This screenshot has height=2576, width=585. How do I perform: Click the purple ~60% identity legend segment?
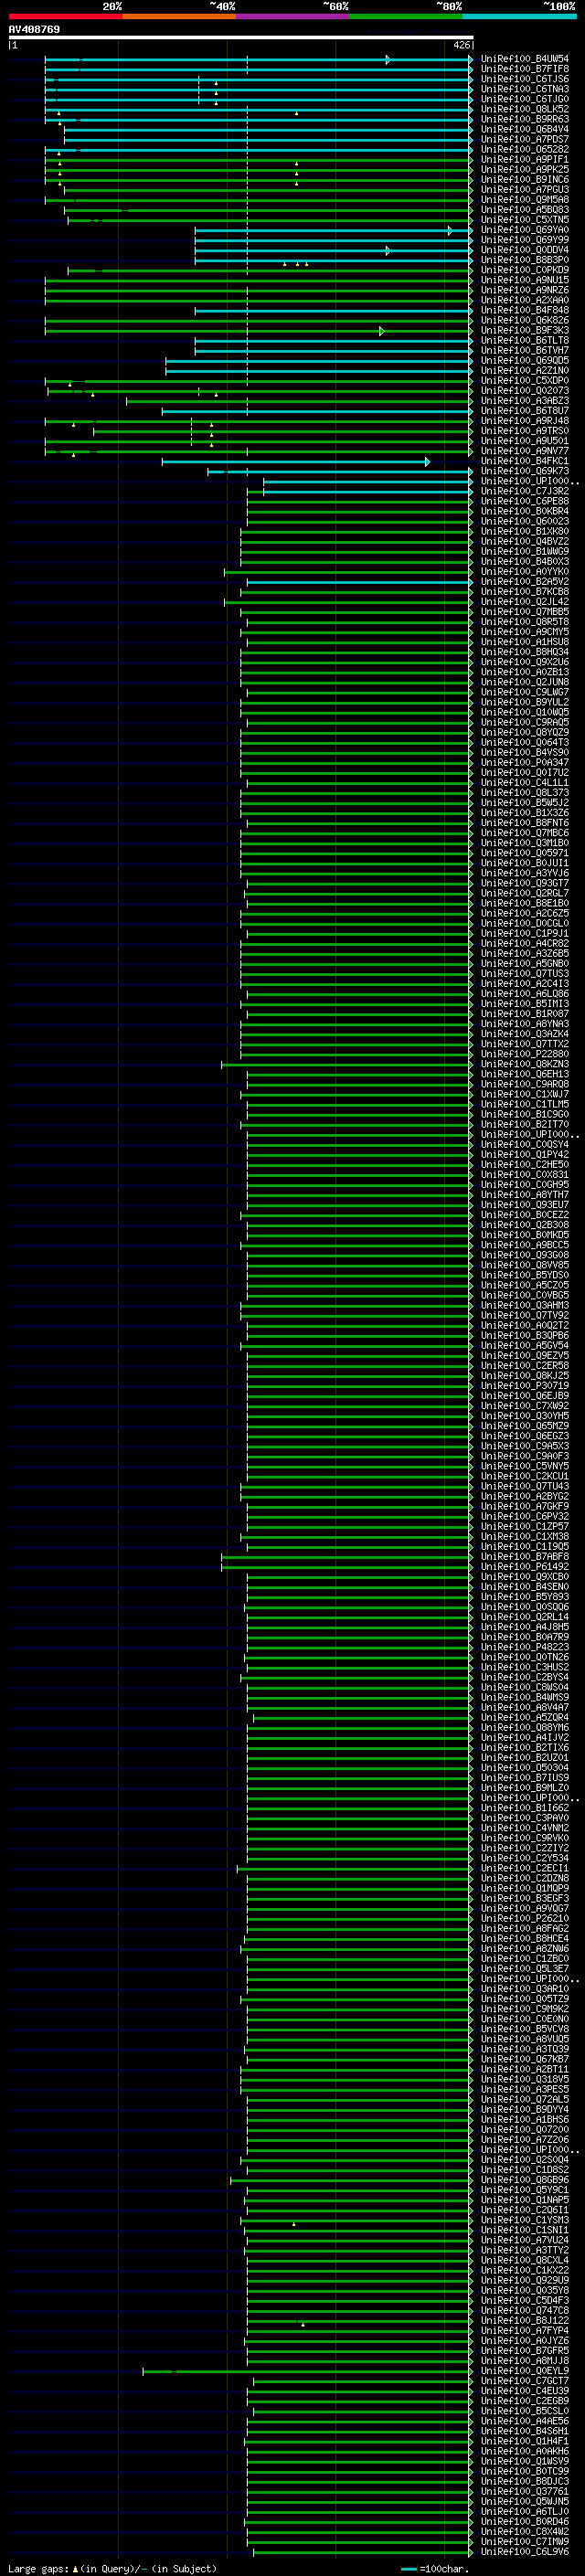pos(292,16)
